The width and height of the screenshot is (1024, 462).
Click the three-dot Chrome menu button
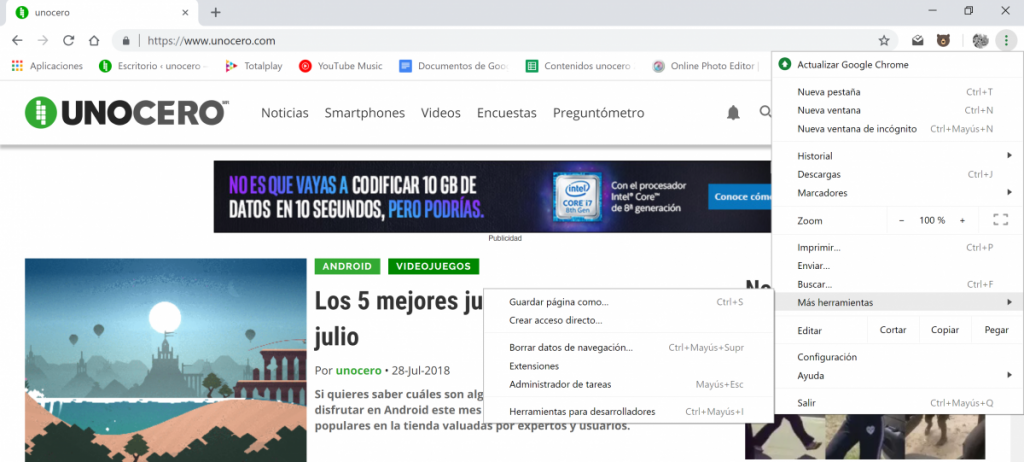pos(1006,41)
